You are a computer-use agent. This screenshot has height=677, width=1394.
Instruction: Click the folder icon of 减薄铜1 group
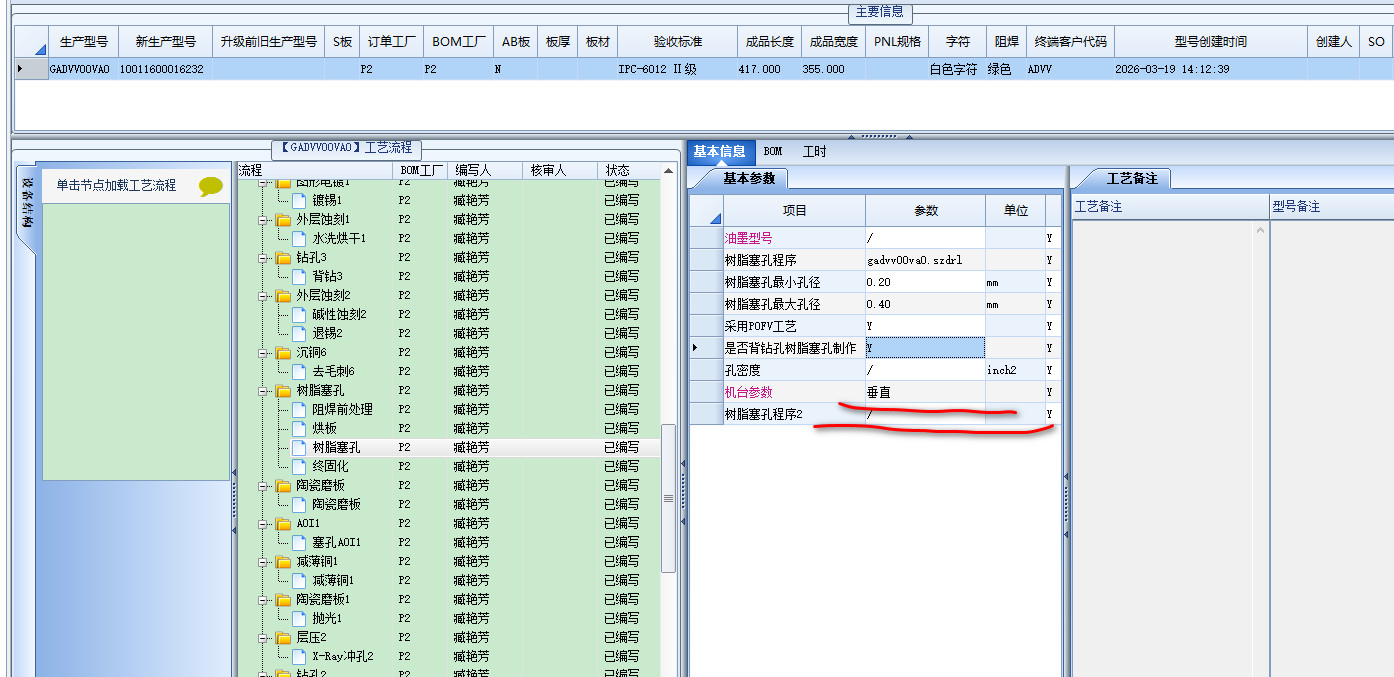pyautogui.click(x=283, y=561)
